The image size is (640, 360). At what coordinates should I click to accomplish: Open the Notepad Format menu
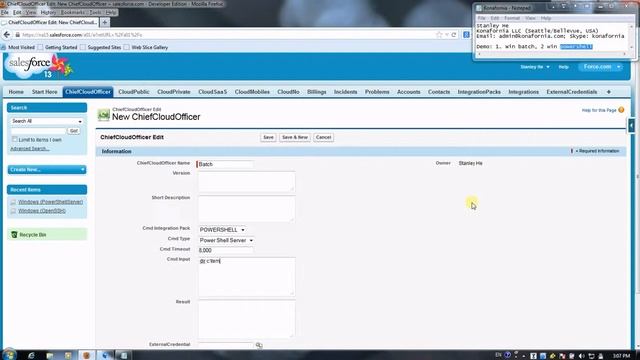coord(512,18)
